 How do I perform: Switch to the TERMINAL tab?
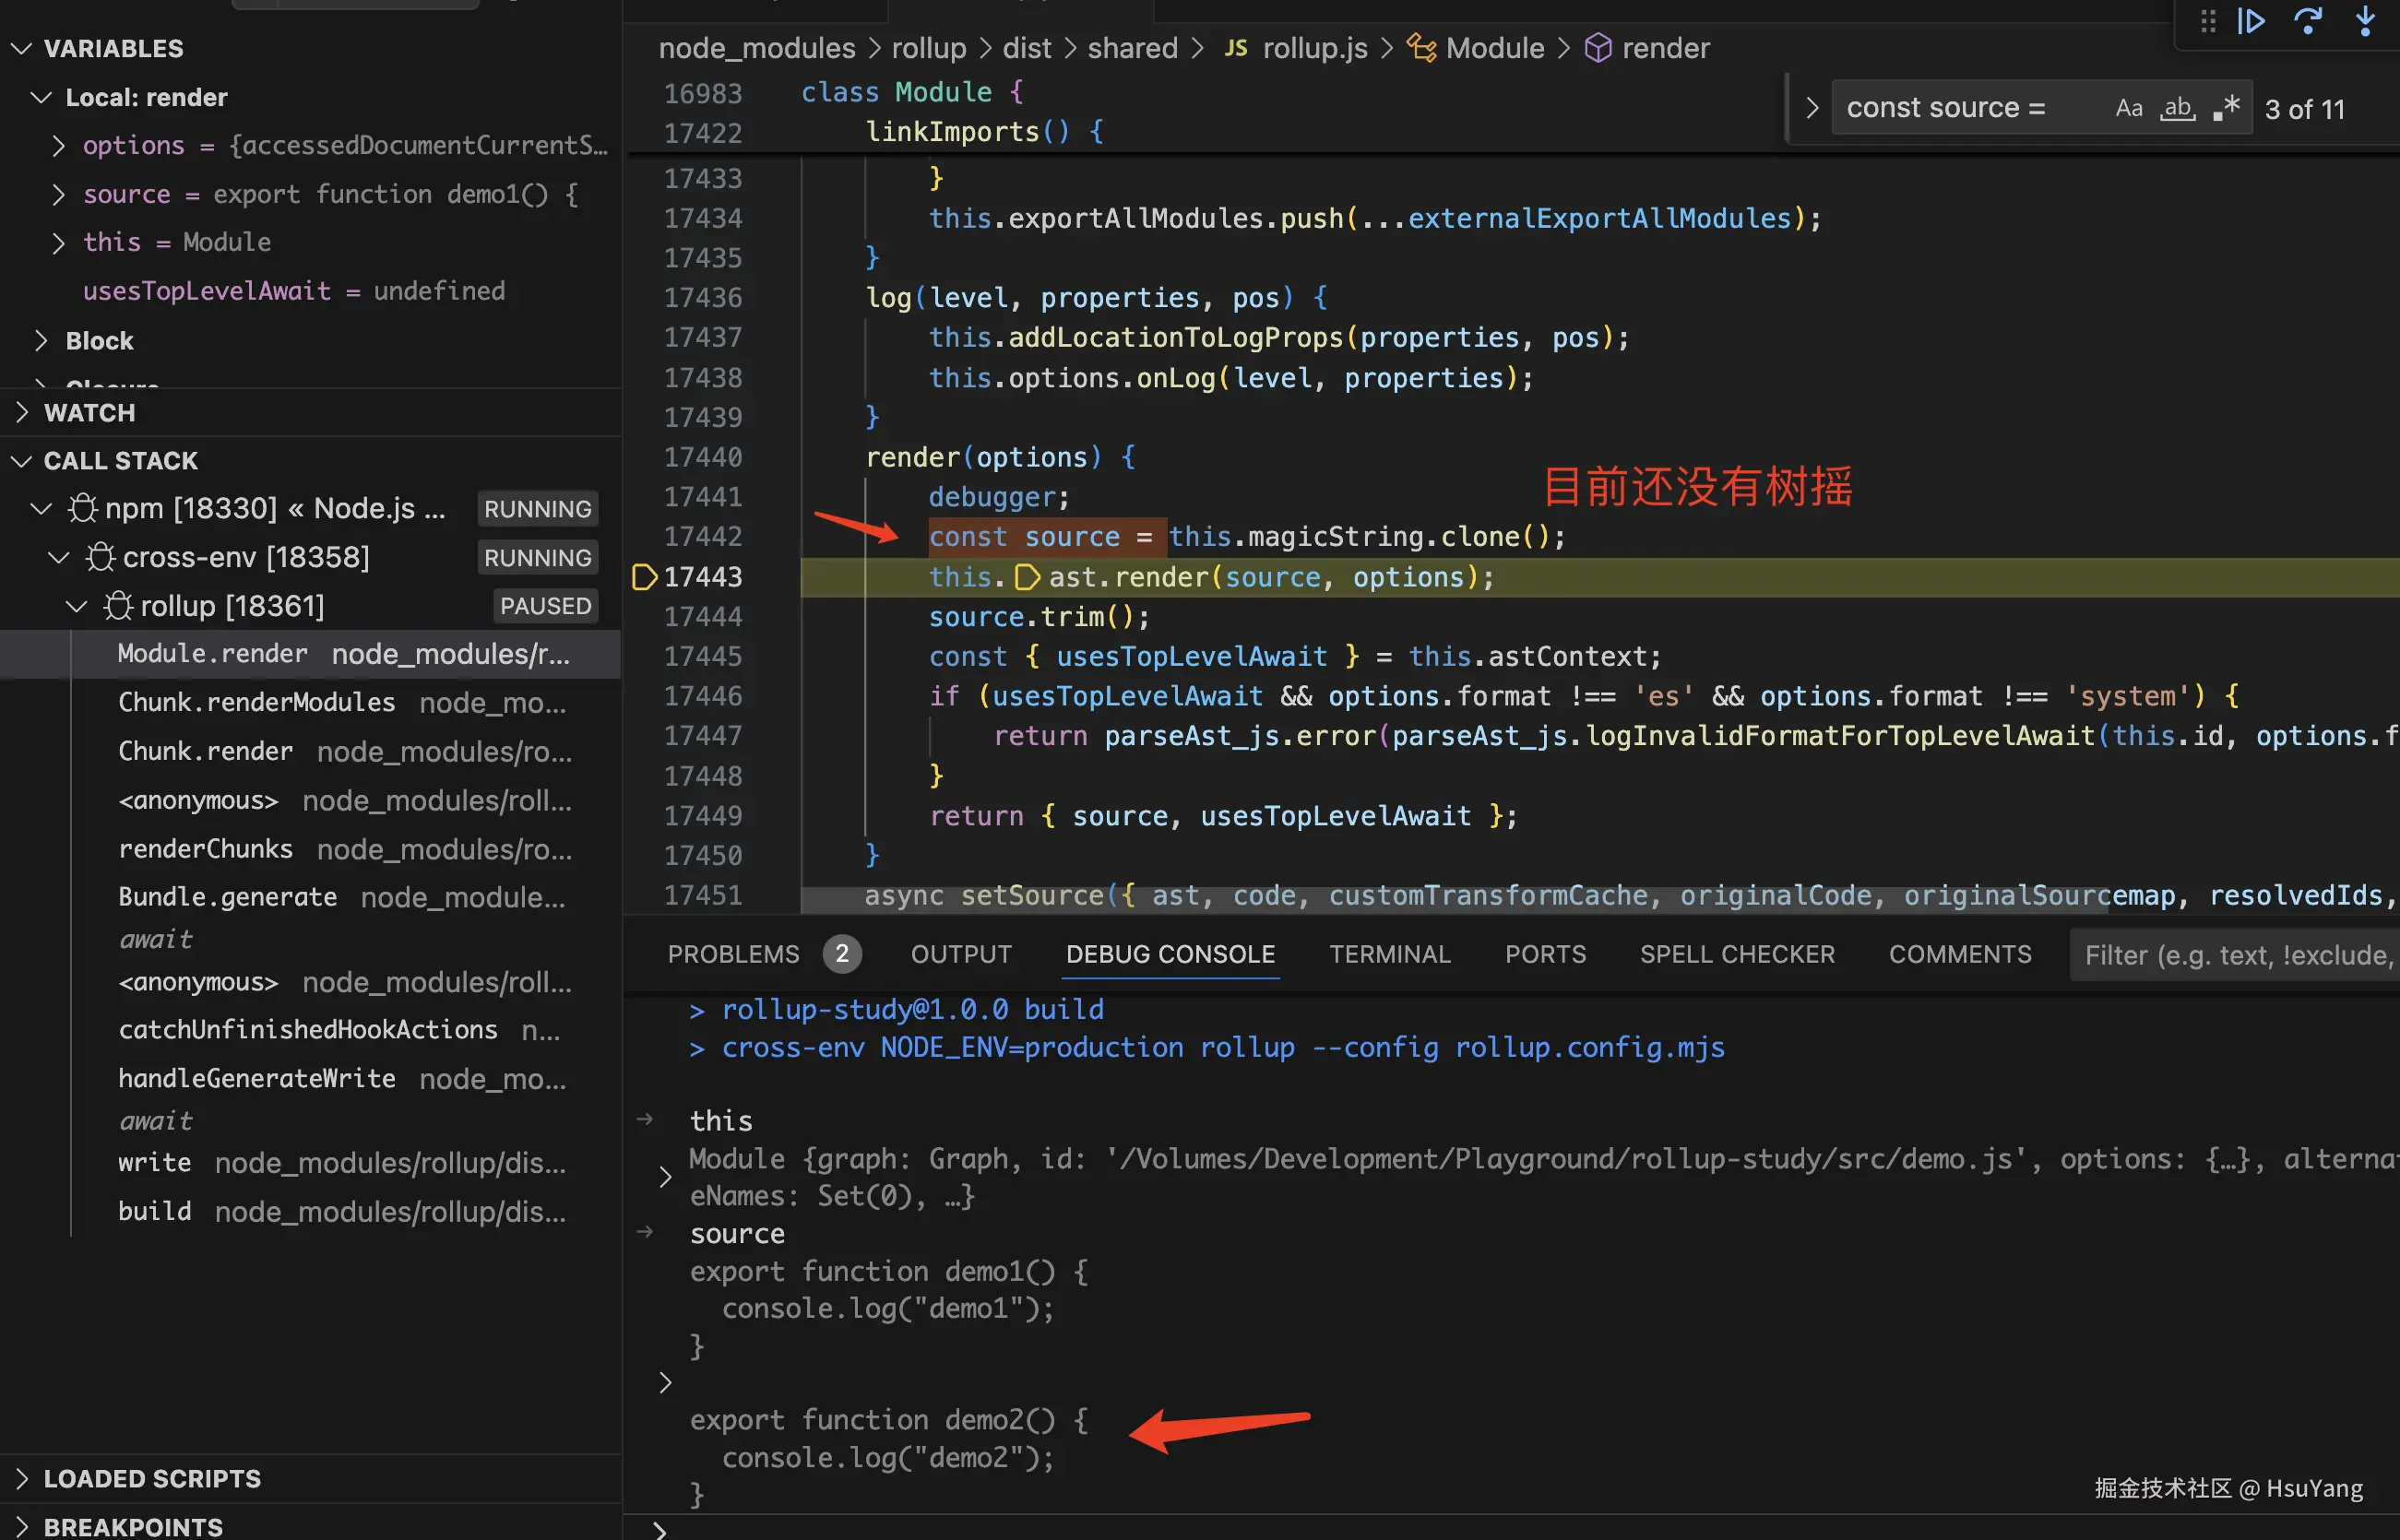pyautogui.click(x=1389, y=954)
